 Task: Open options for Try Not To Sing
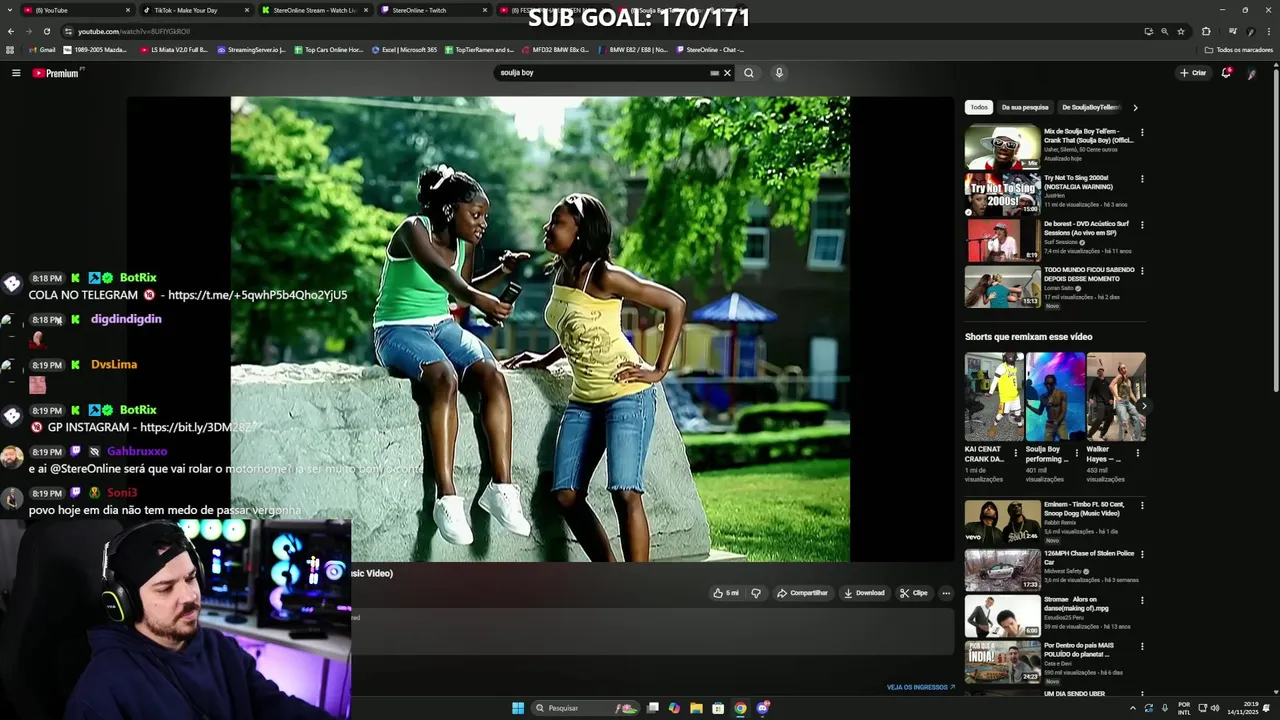[1142, 178]
